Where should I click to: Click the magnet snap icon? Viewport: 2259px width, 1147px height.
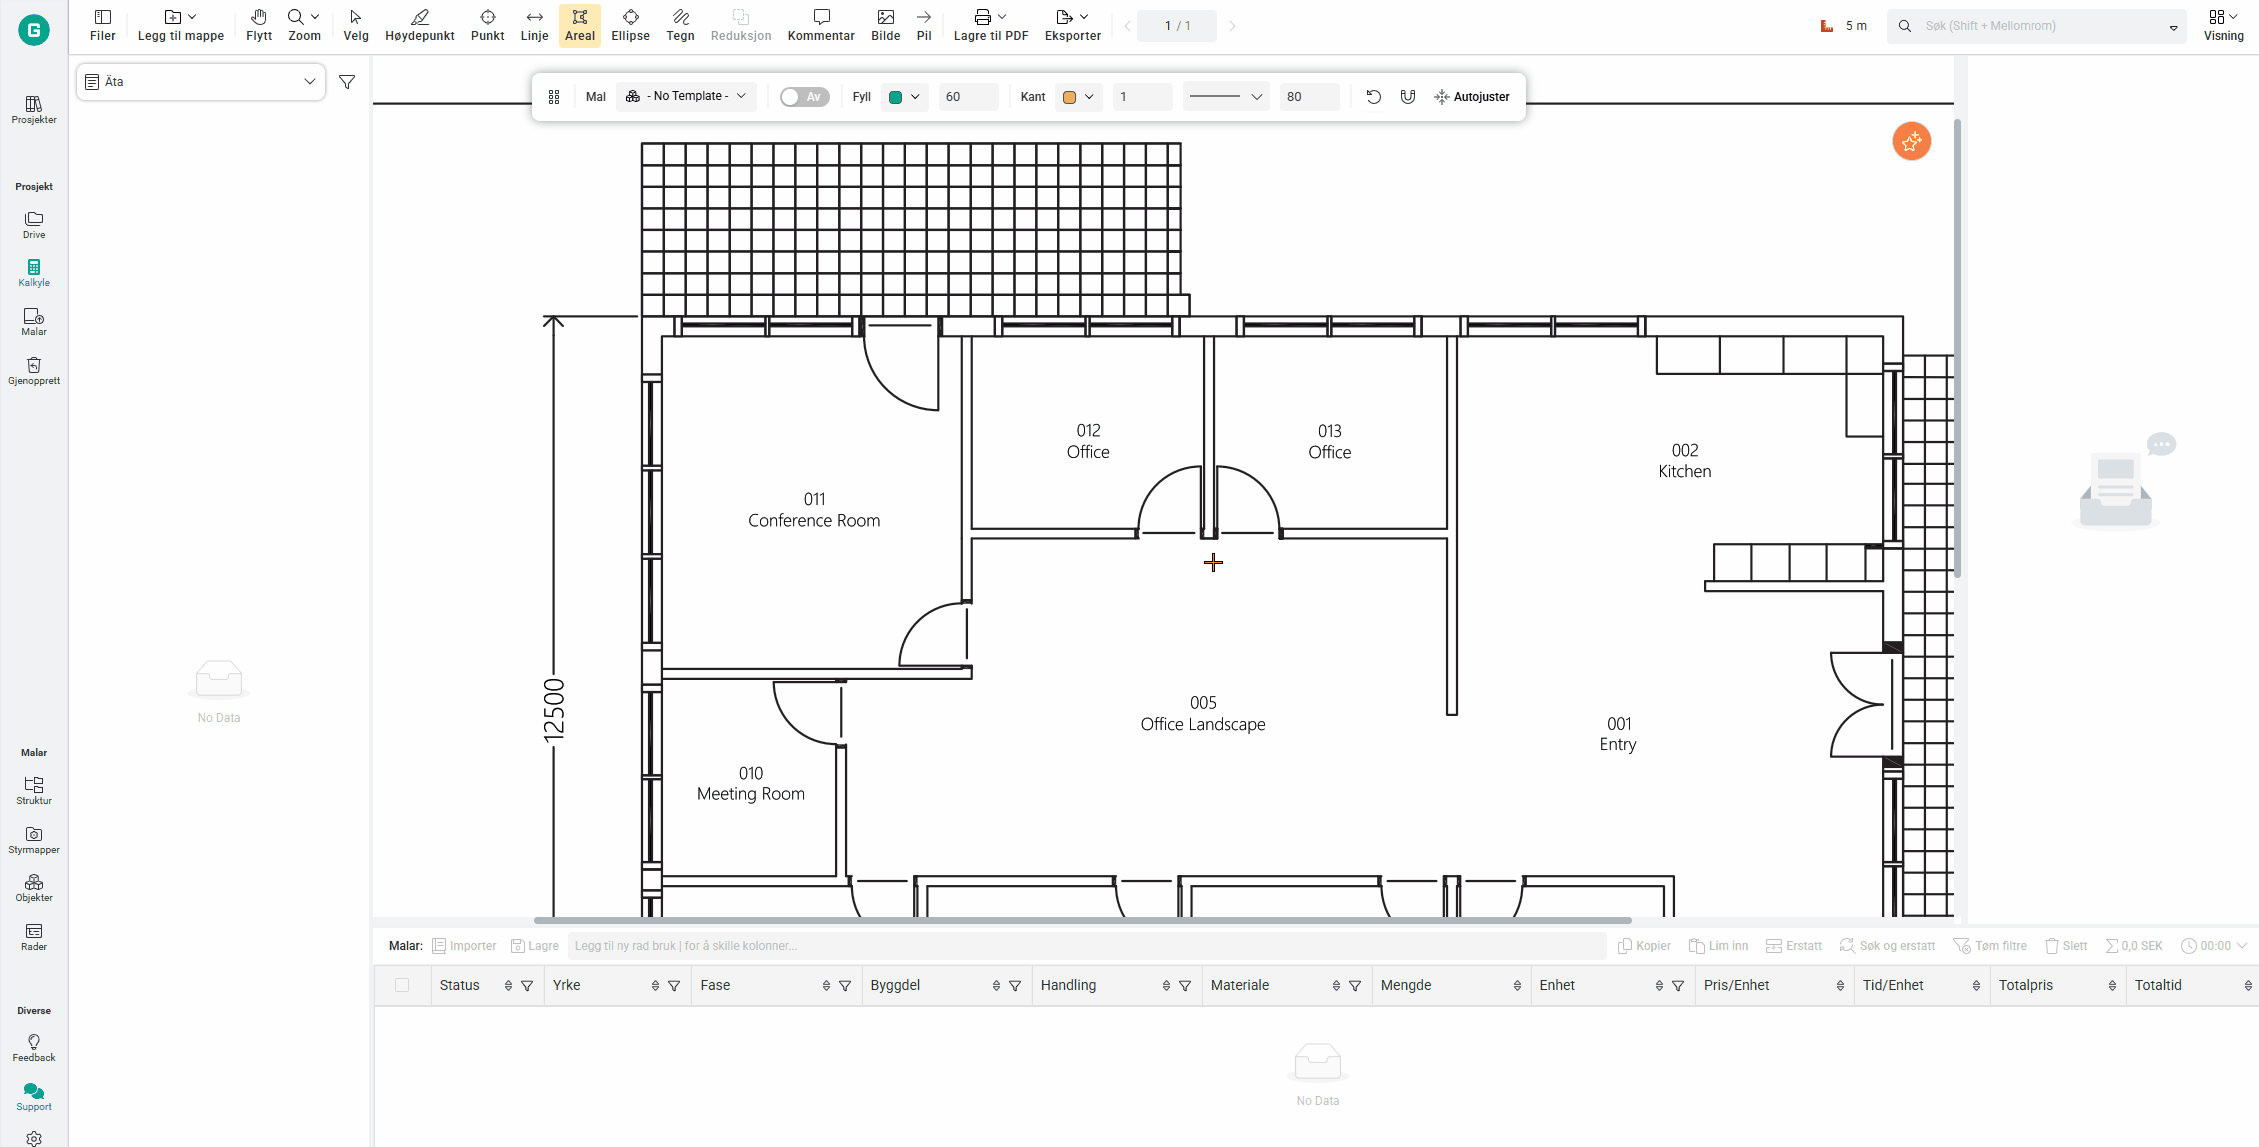tap(1407, 97)
